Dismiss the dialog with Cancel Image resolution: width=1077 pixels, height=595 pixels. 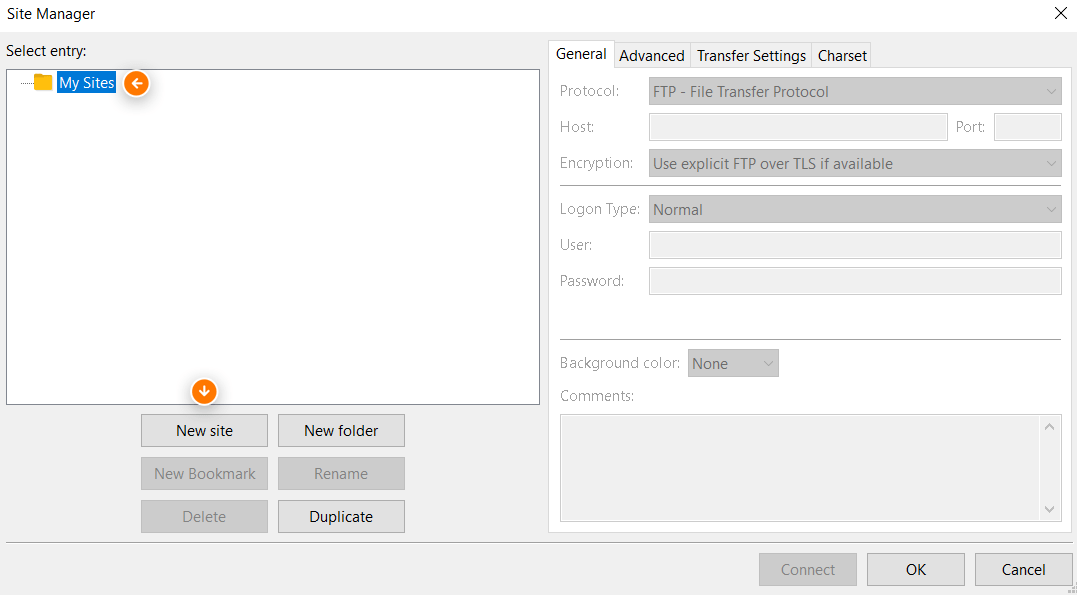click(x=1023, y=569)
